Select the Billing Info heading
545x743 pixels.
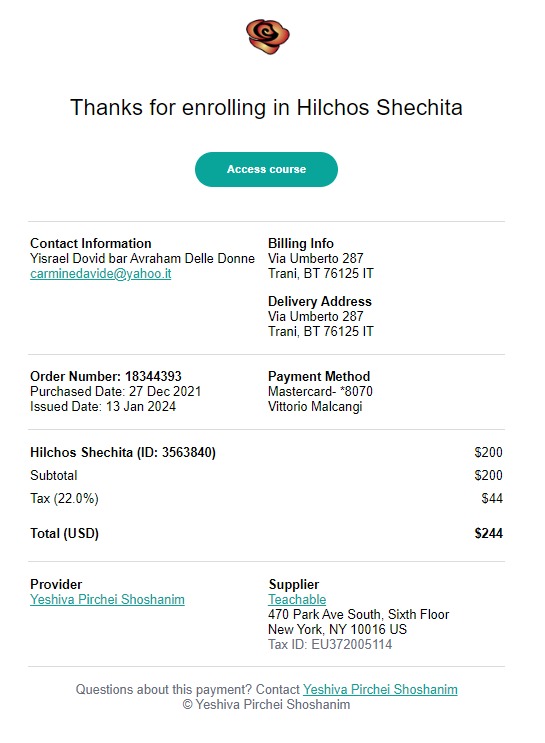(x=301, y=244)
